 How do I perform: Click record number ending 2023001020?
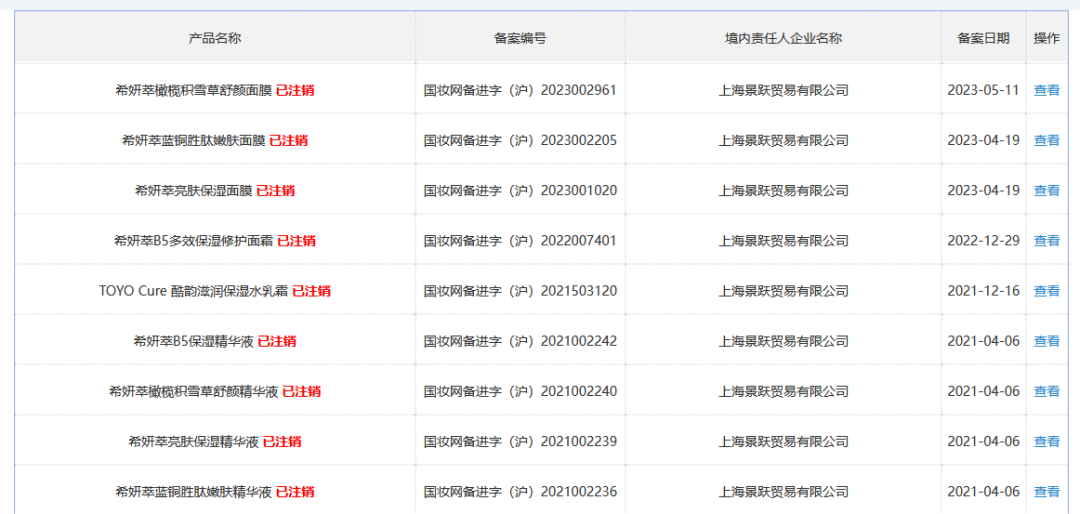tap(520, 191)
